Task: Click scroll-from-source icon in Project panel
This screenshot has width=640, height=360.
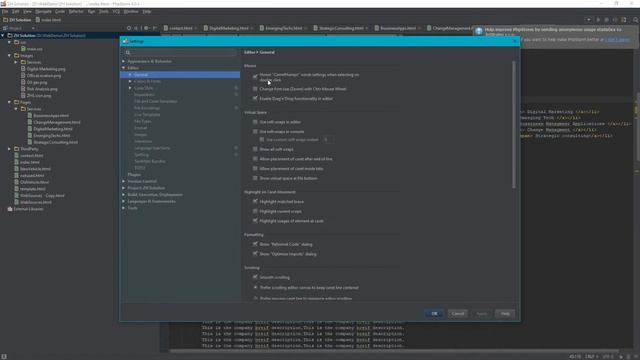Action: click(129, 28)
